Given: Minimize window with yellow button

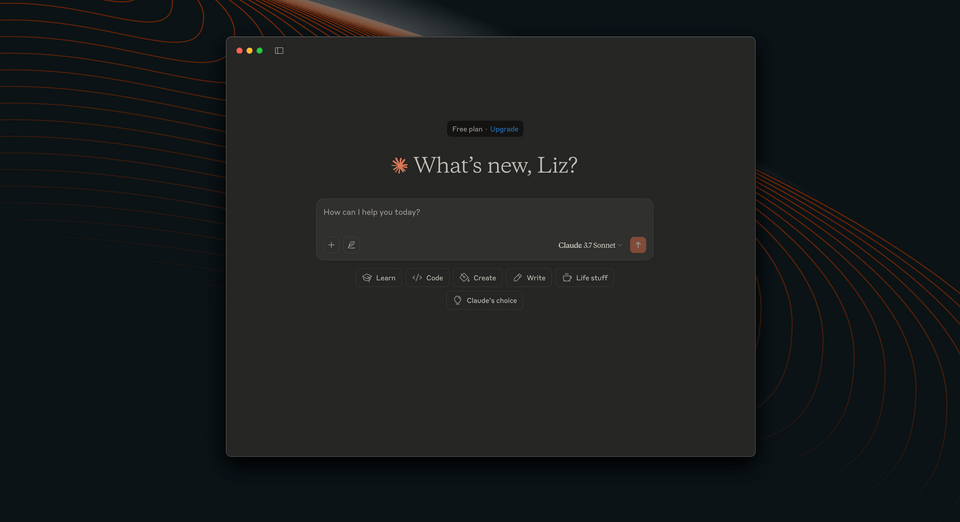Looking at the screenshot, I should (x=249, y=51).
